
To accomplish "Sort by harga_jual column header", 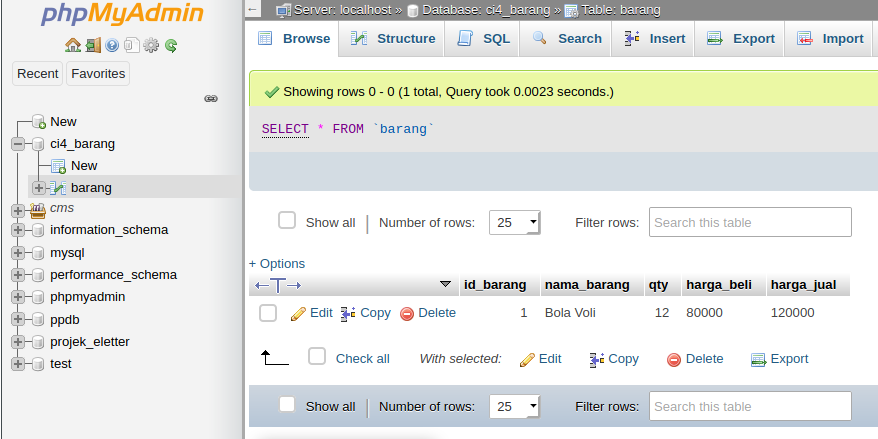I will [x=804, y=285].
